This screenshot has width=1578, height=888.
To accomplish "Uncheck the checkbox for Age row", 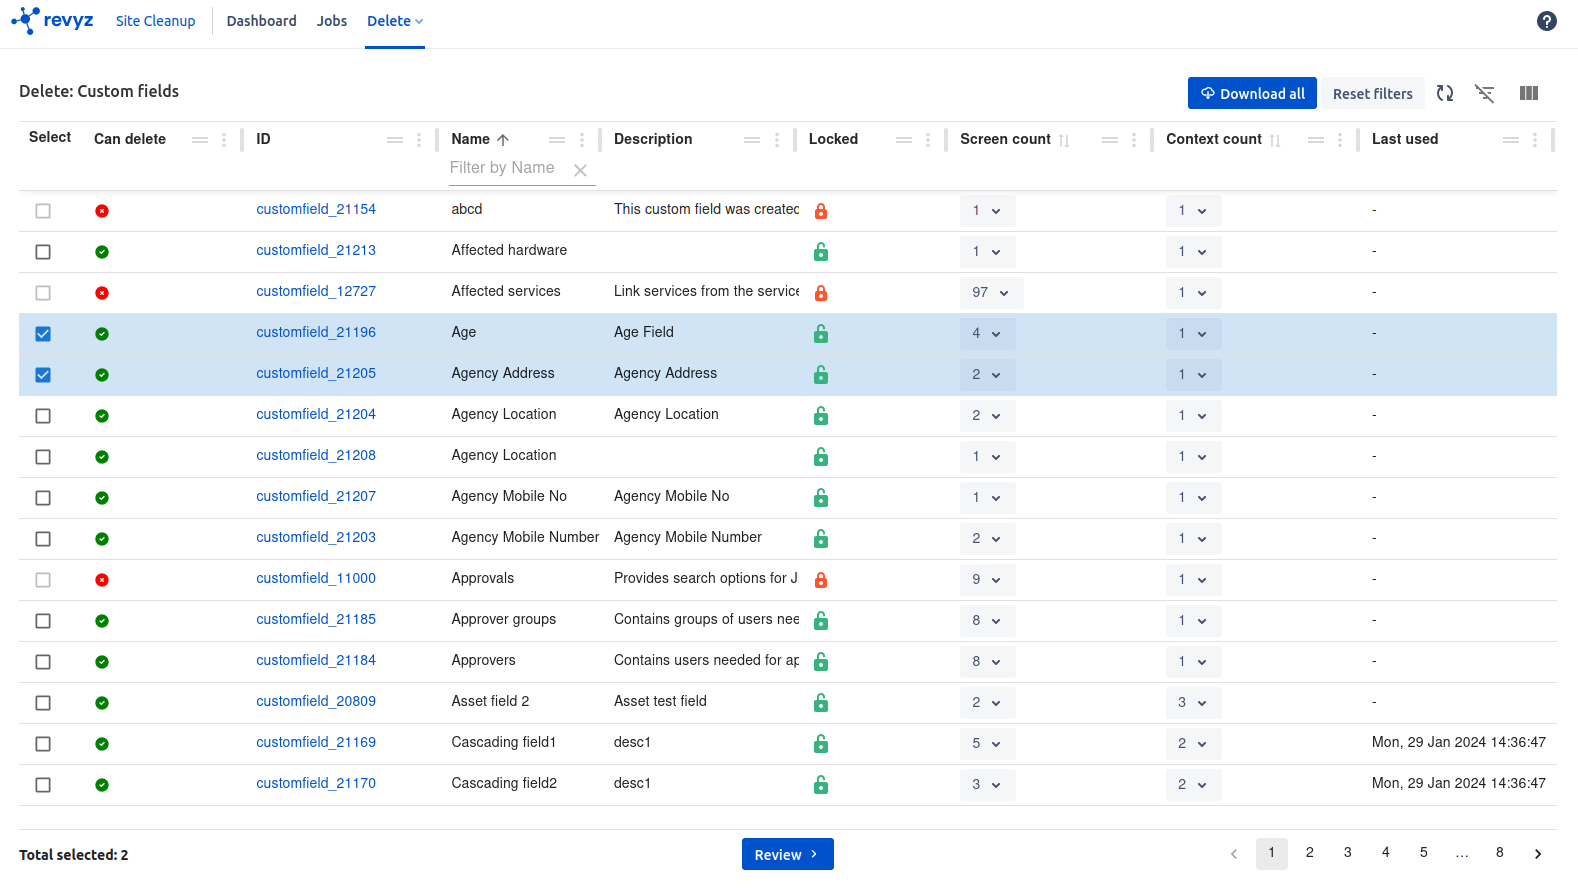I will [x=43, y=334].
